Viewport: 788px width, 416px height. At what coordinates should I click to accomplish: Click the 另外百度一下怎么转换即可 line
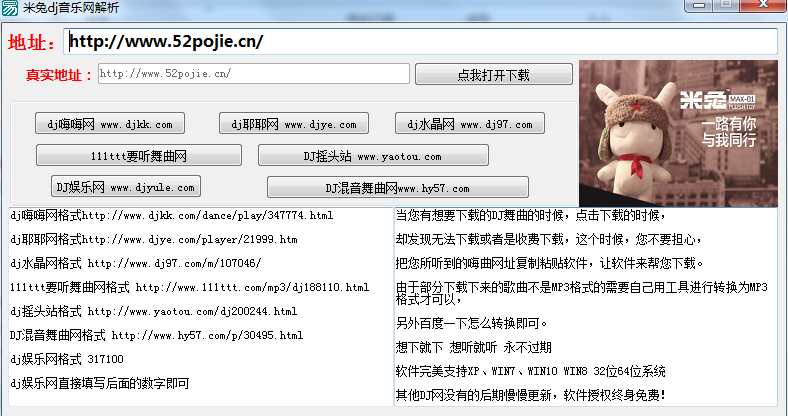point(472,323)
